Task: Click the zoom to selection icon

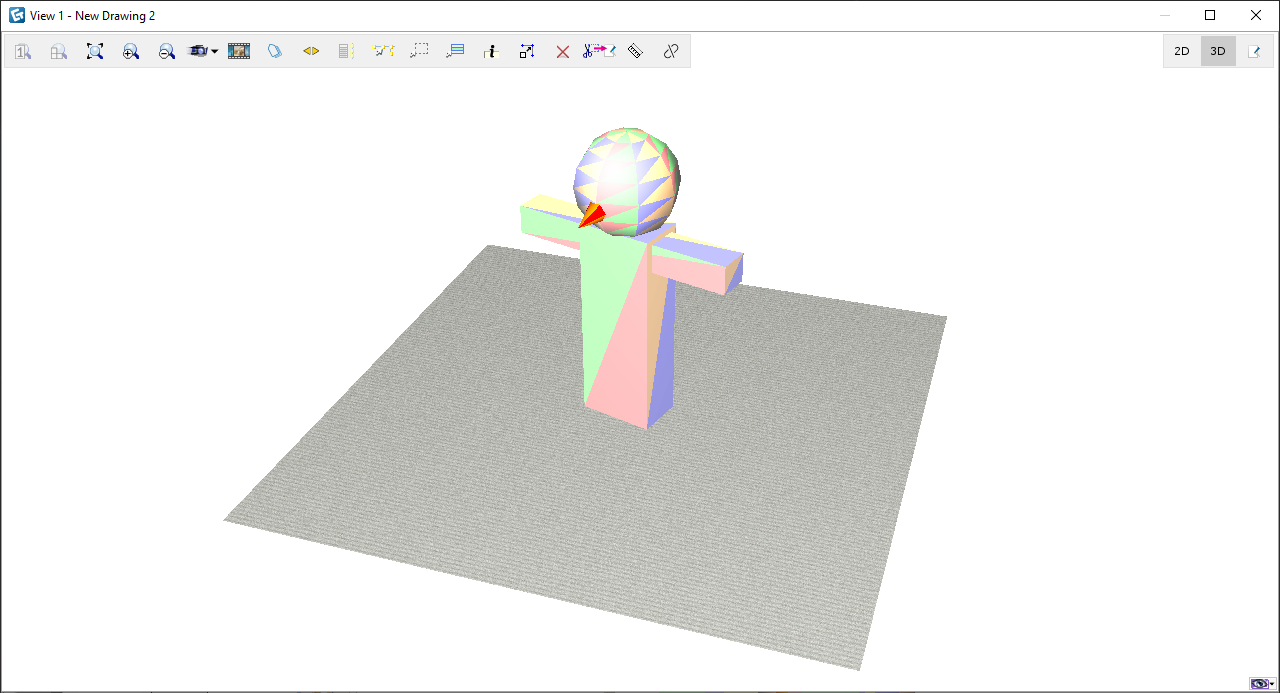Action: tap(59, 51)
